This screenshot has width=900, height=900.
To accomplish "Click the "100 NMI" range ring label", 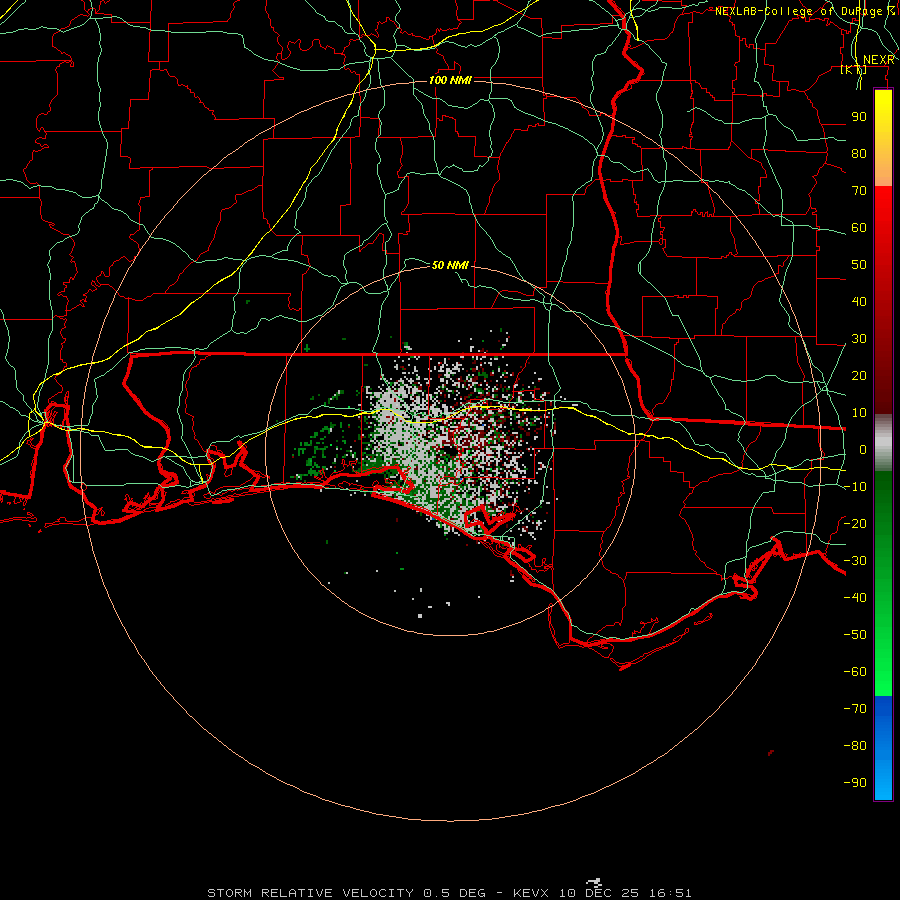I will click(x=450, y=80).
